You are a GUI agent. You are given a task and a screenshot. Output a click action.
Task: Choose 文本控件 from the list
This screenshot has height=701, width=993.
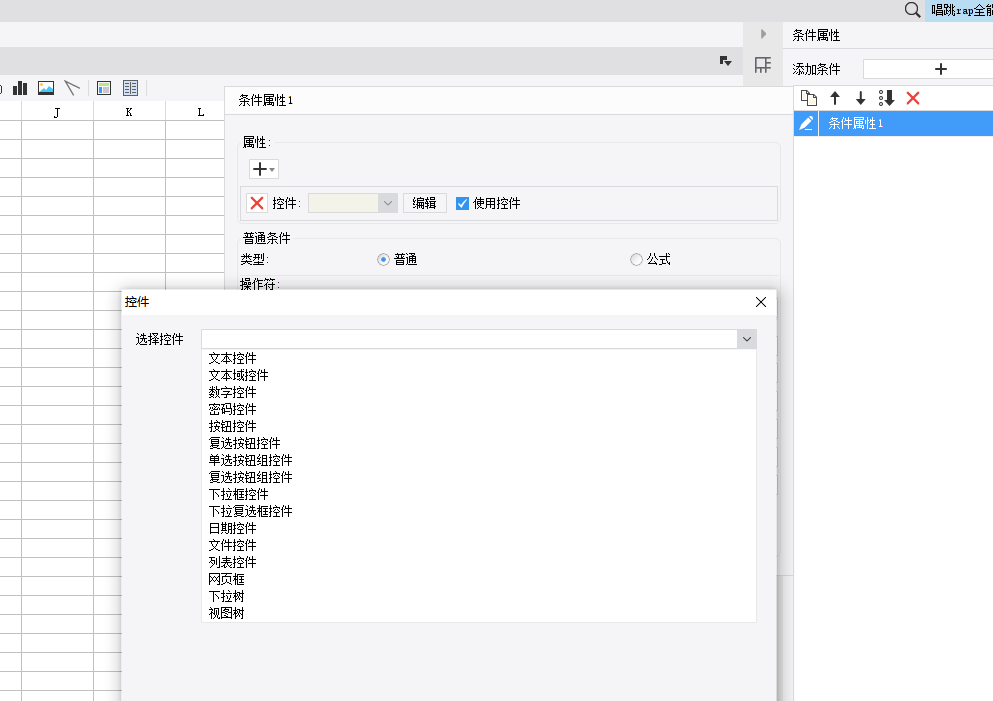(x=232, y=359)
